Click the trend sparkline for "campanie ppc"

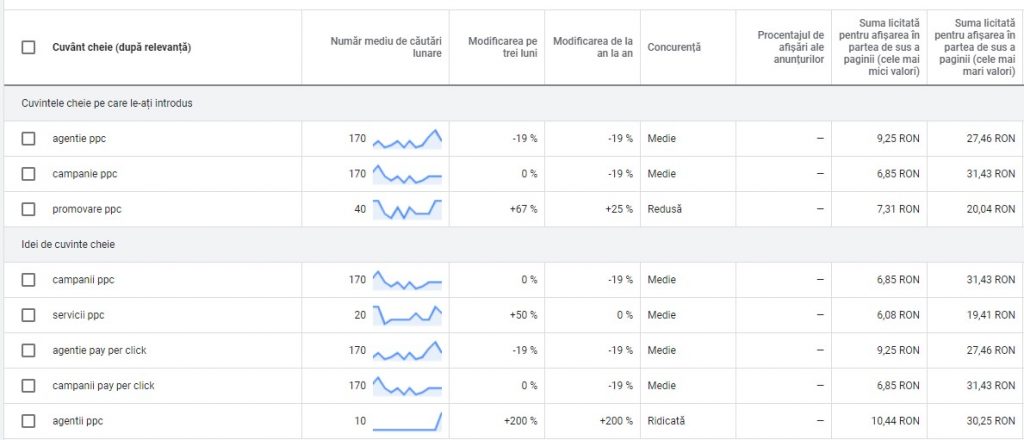point(407,175)
